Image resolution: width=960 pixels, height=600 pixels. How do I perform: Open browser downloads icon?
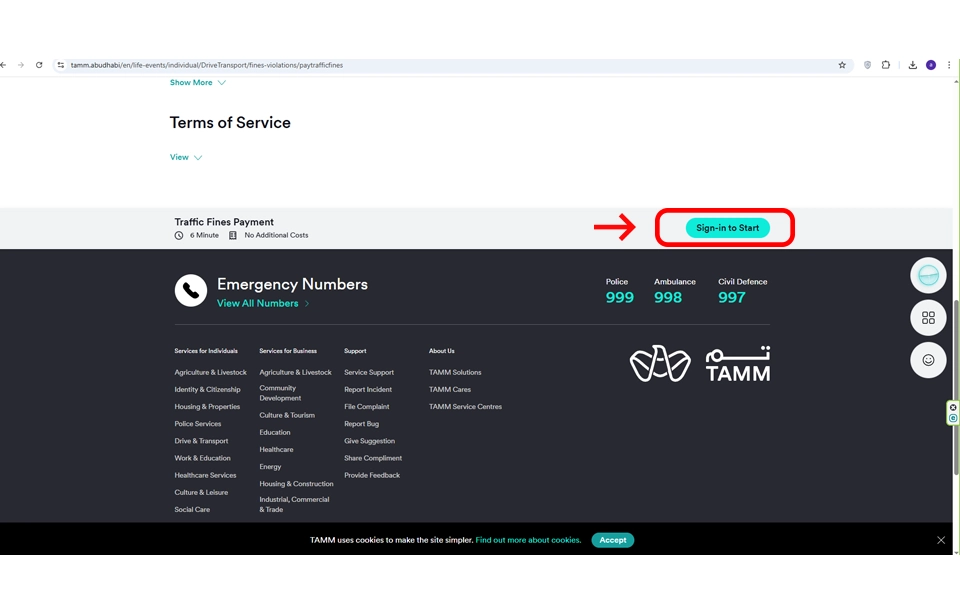coord(912,65)
